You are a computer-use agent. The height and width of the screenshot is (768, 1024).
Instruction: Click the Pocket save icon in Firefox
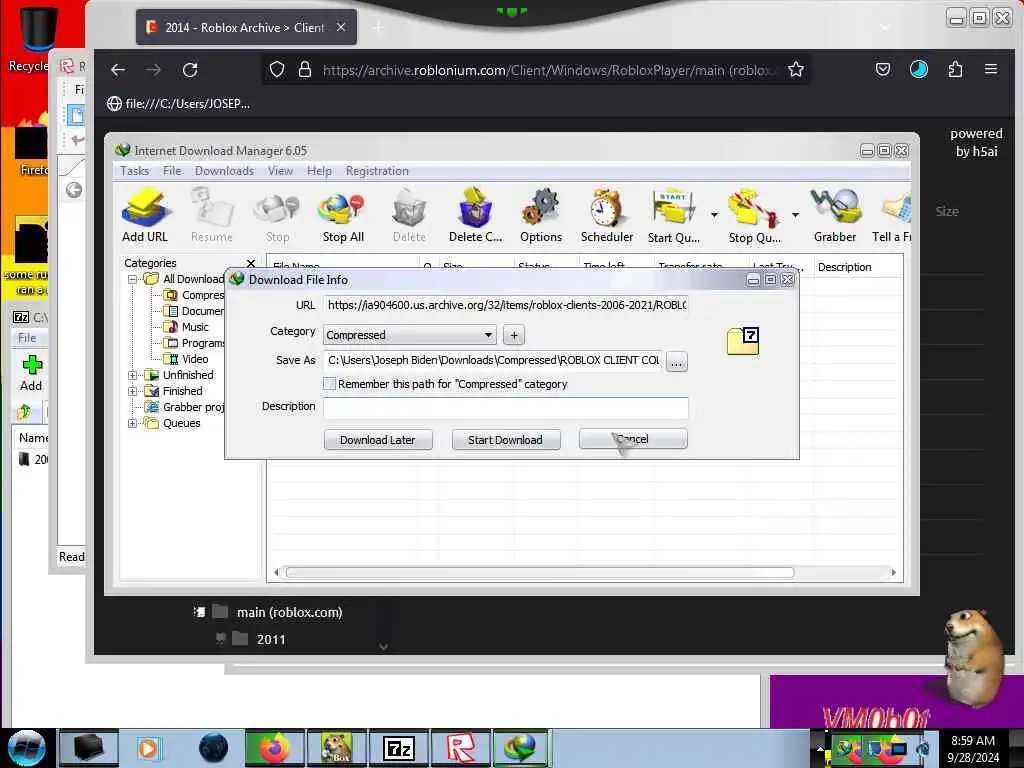tap(883, 69)
